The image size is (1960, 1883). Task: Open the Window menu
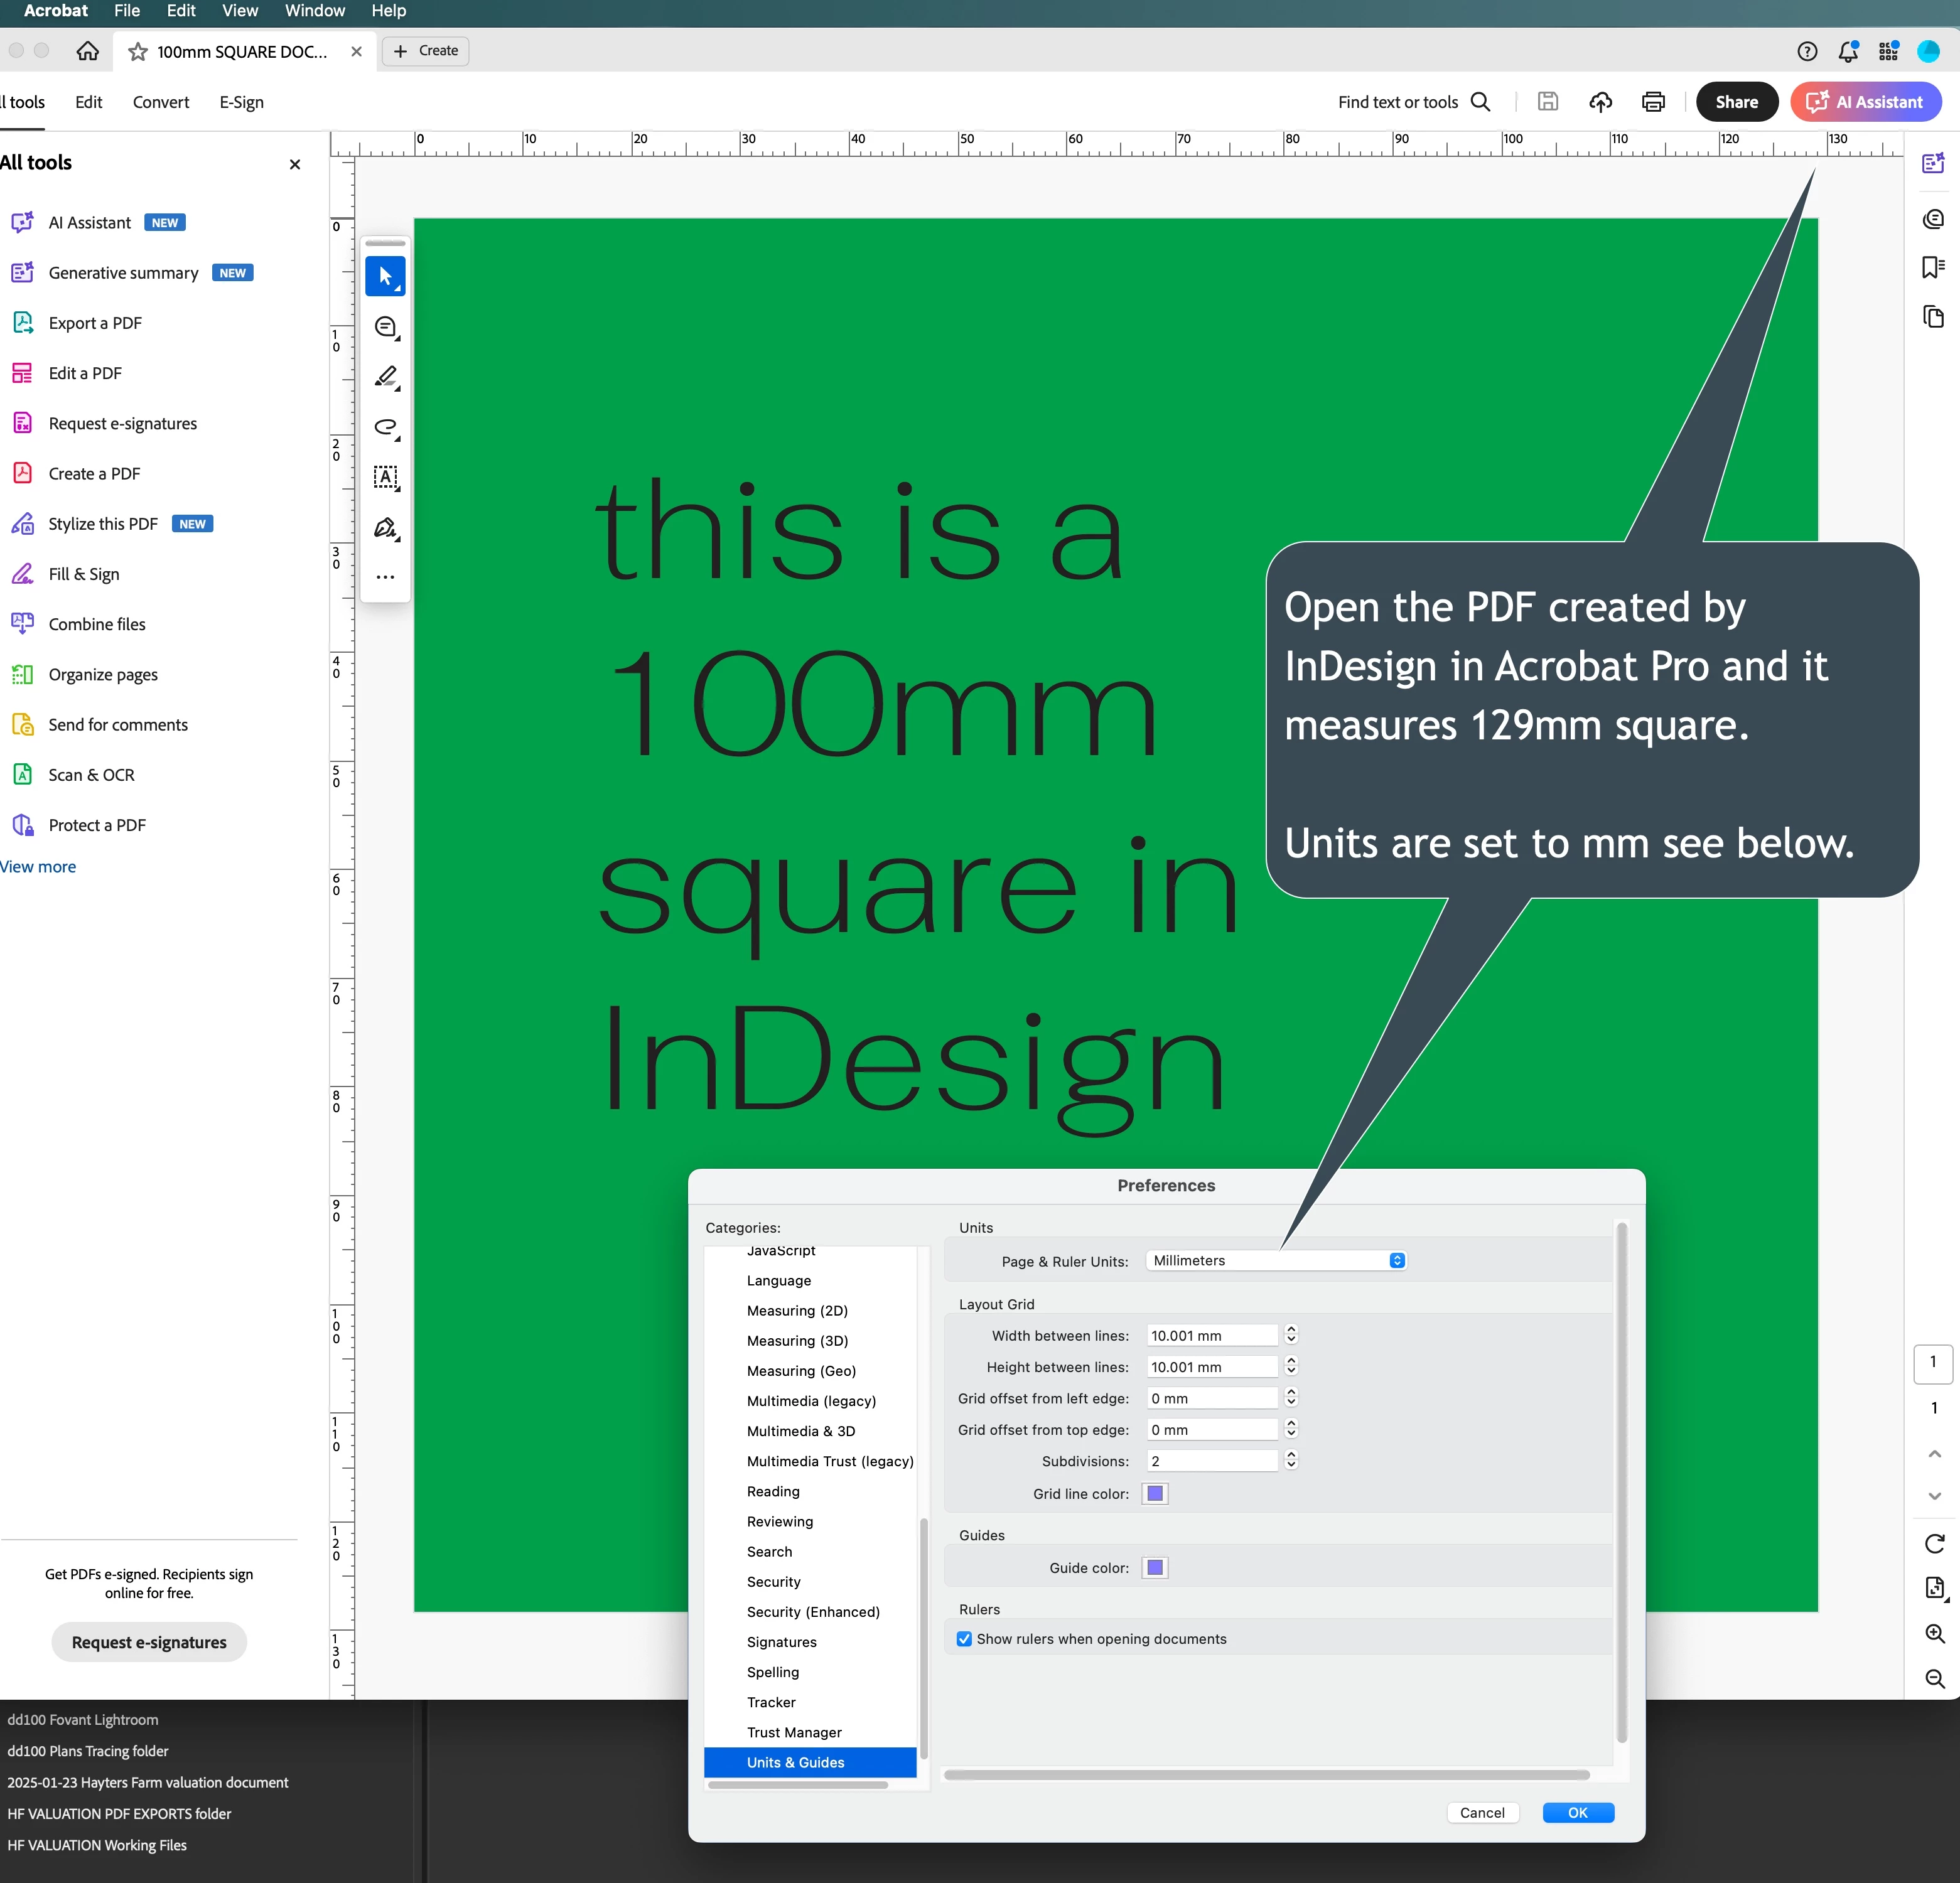coord(314,11)
